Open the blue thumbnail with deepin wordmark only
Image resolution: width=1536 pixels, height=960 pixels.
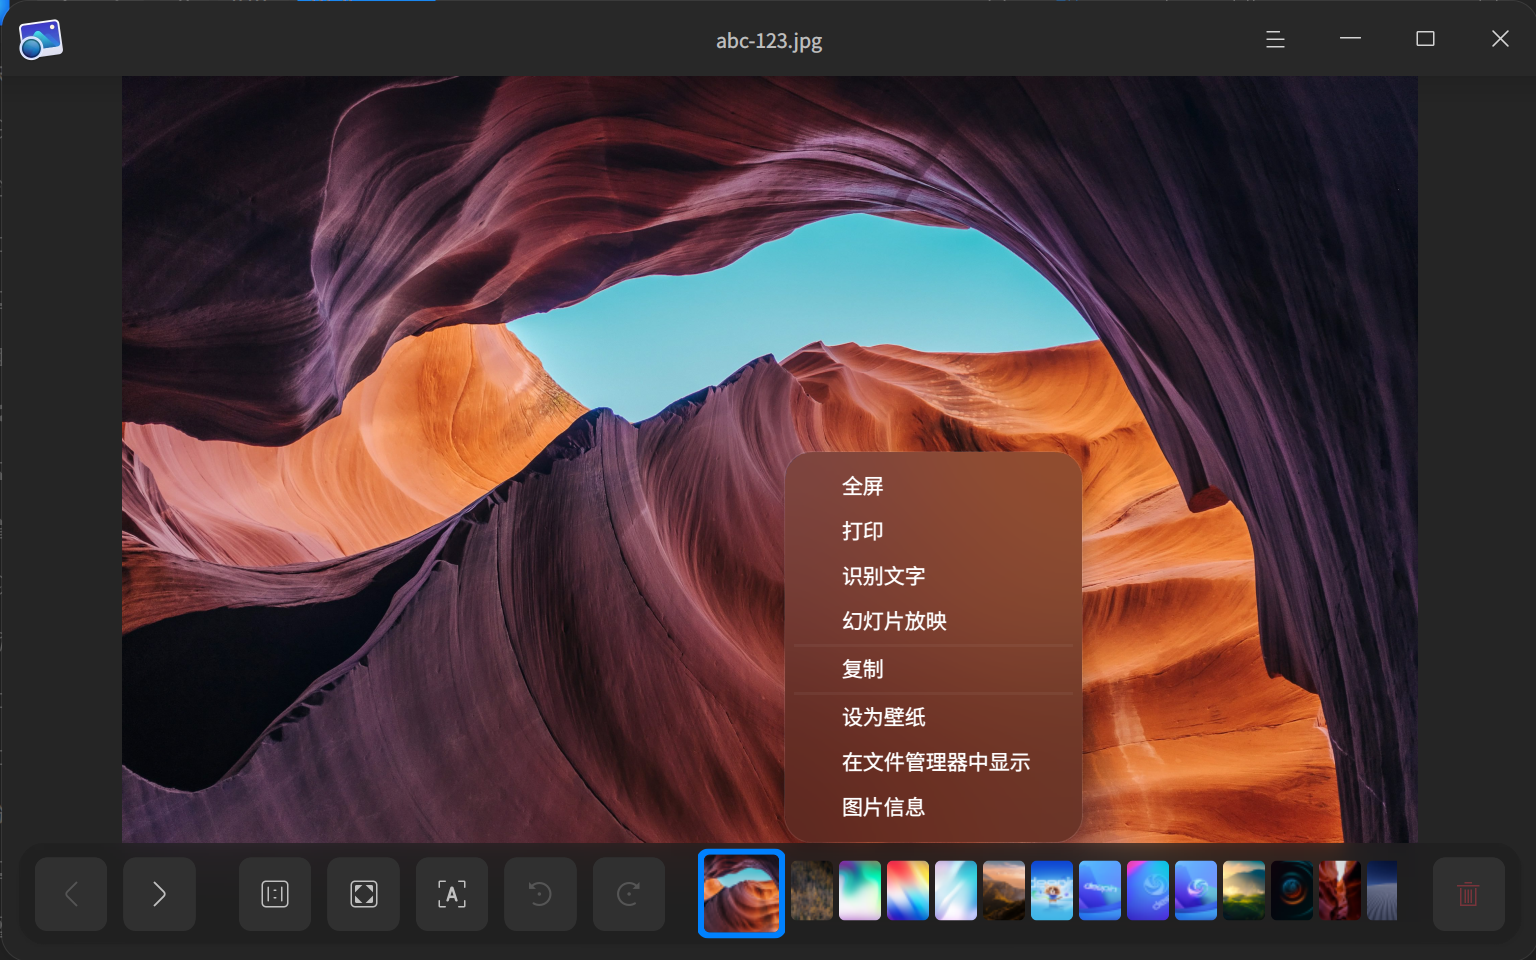(1100, 890)
